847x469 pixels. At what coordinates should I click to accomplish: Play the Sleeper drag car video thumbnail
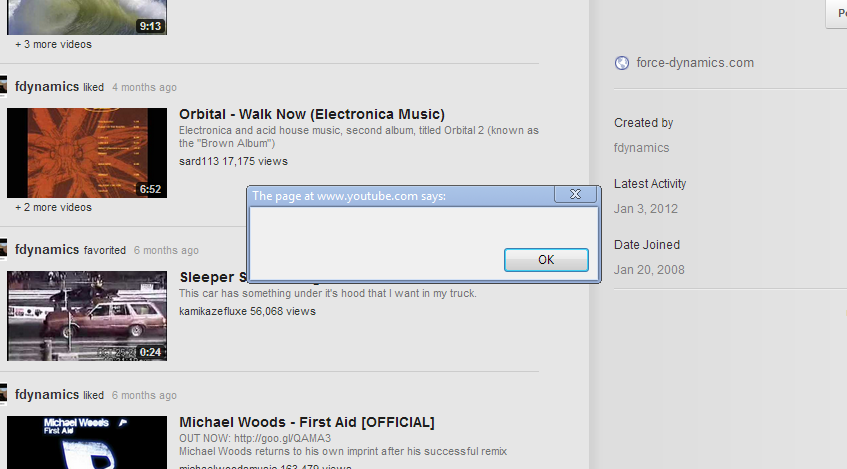pos(86,315)
